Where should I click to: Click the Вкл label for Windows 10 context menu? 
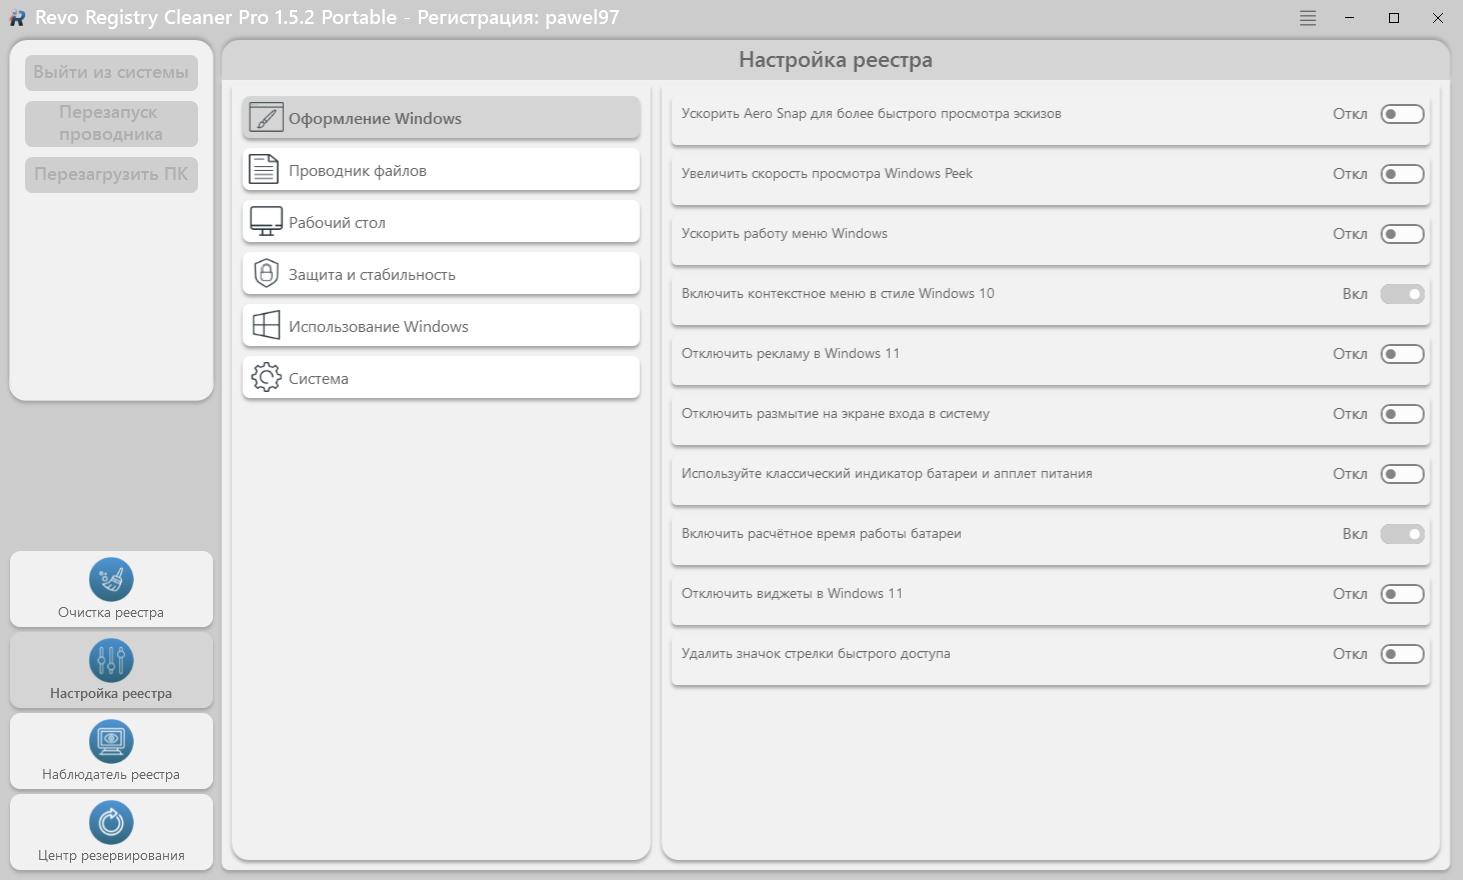pyautogui.click(x=1355, y=294)
